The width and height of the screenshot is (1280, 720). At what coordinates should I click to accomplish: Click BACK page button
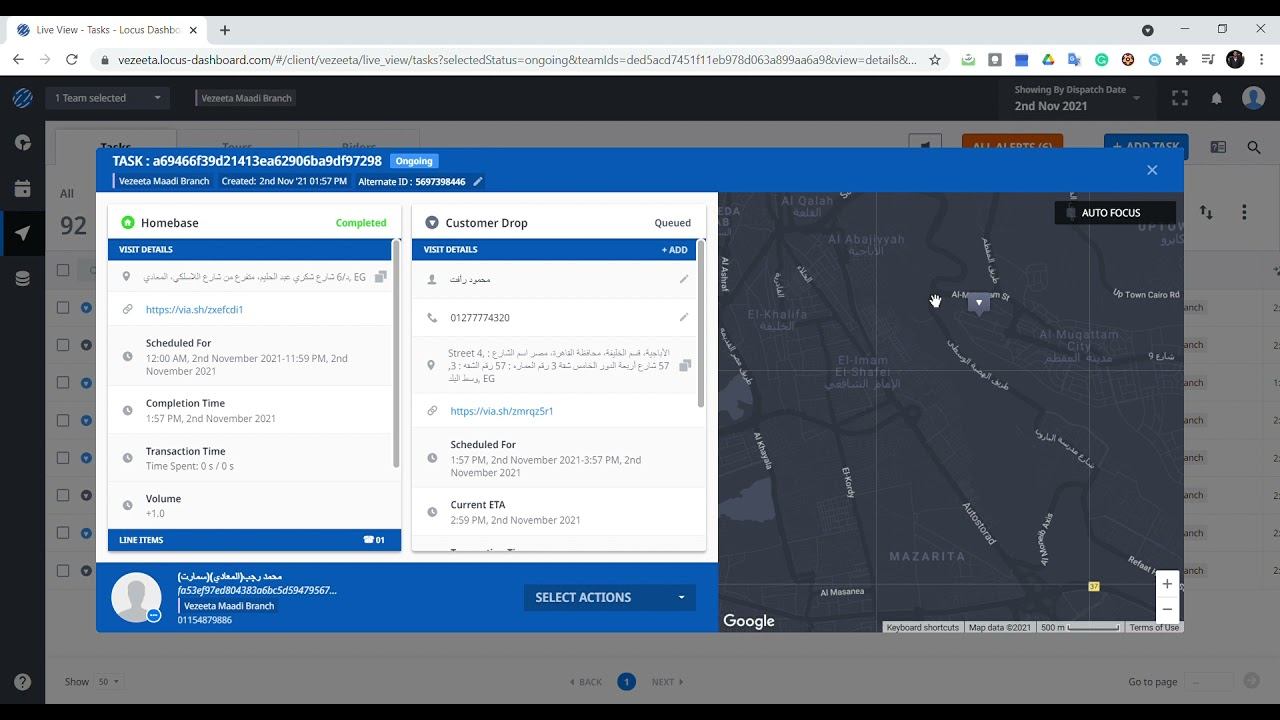tap(586, 682)
